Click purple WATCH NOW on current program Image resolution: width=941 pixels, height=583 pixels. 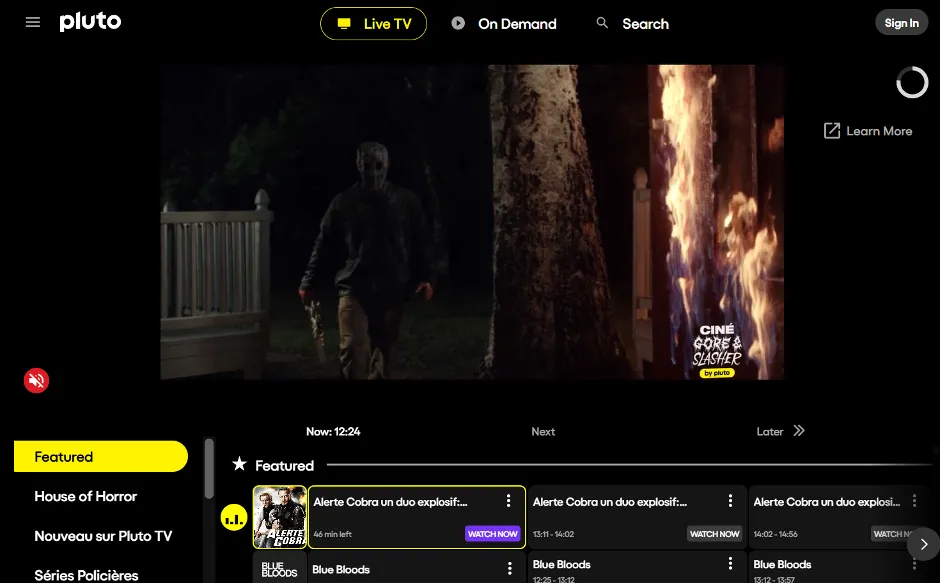tap(493, 534)
